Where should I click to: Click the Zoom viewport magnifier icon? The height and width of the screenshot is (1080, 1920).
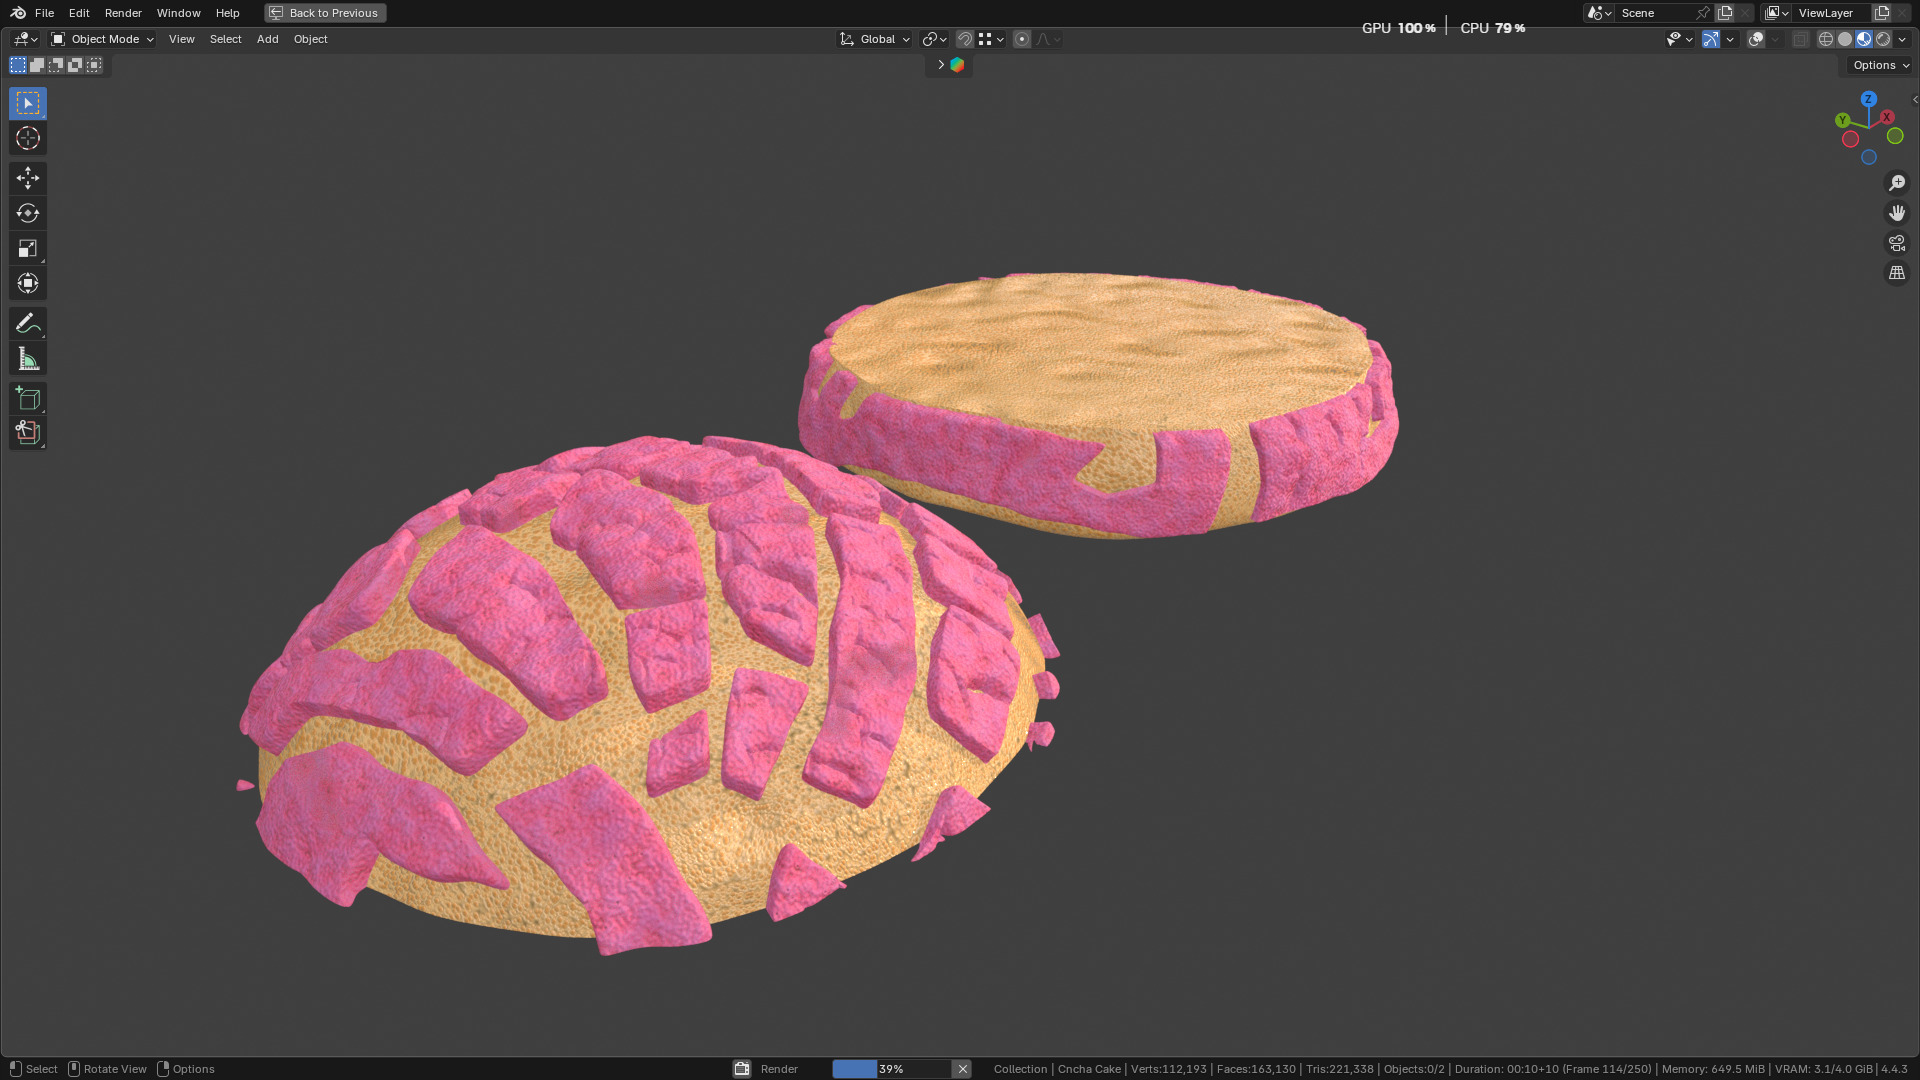1897,183
